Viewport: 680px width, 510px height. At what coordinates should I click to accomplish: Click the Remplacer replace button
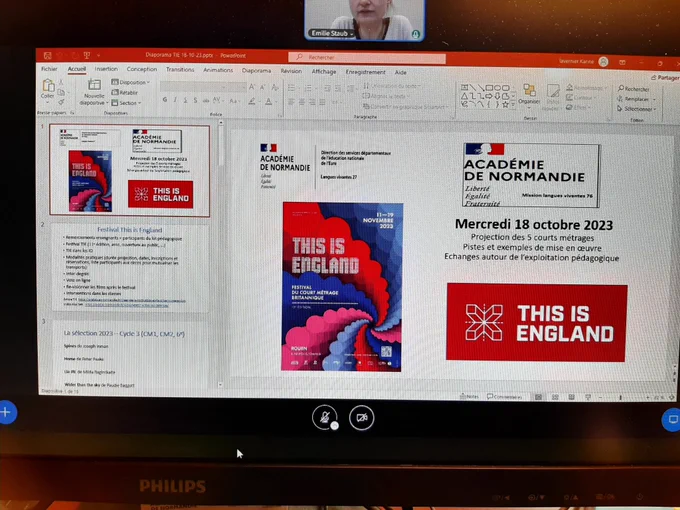pyautogui.click(x=636, y=99)
